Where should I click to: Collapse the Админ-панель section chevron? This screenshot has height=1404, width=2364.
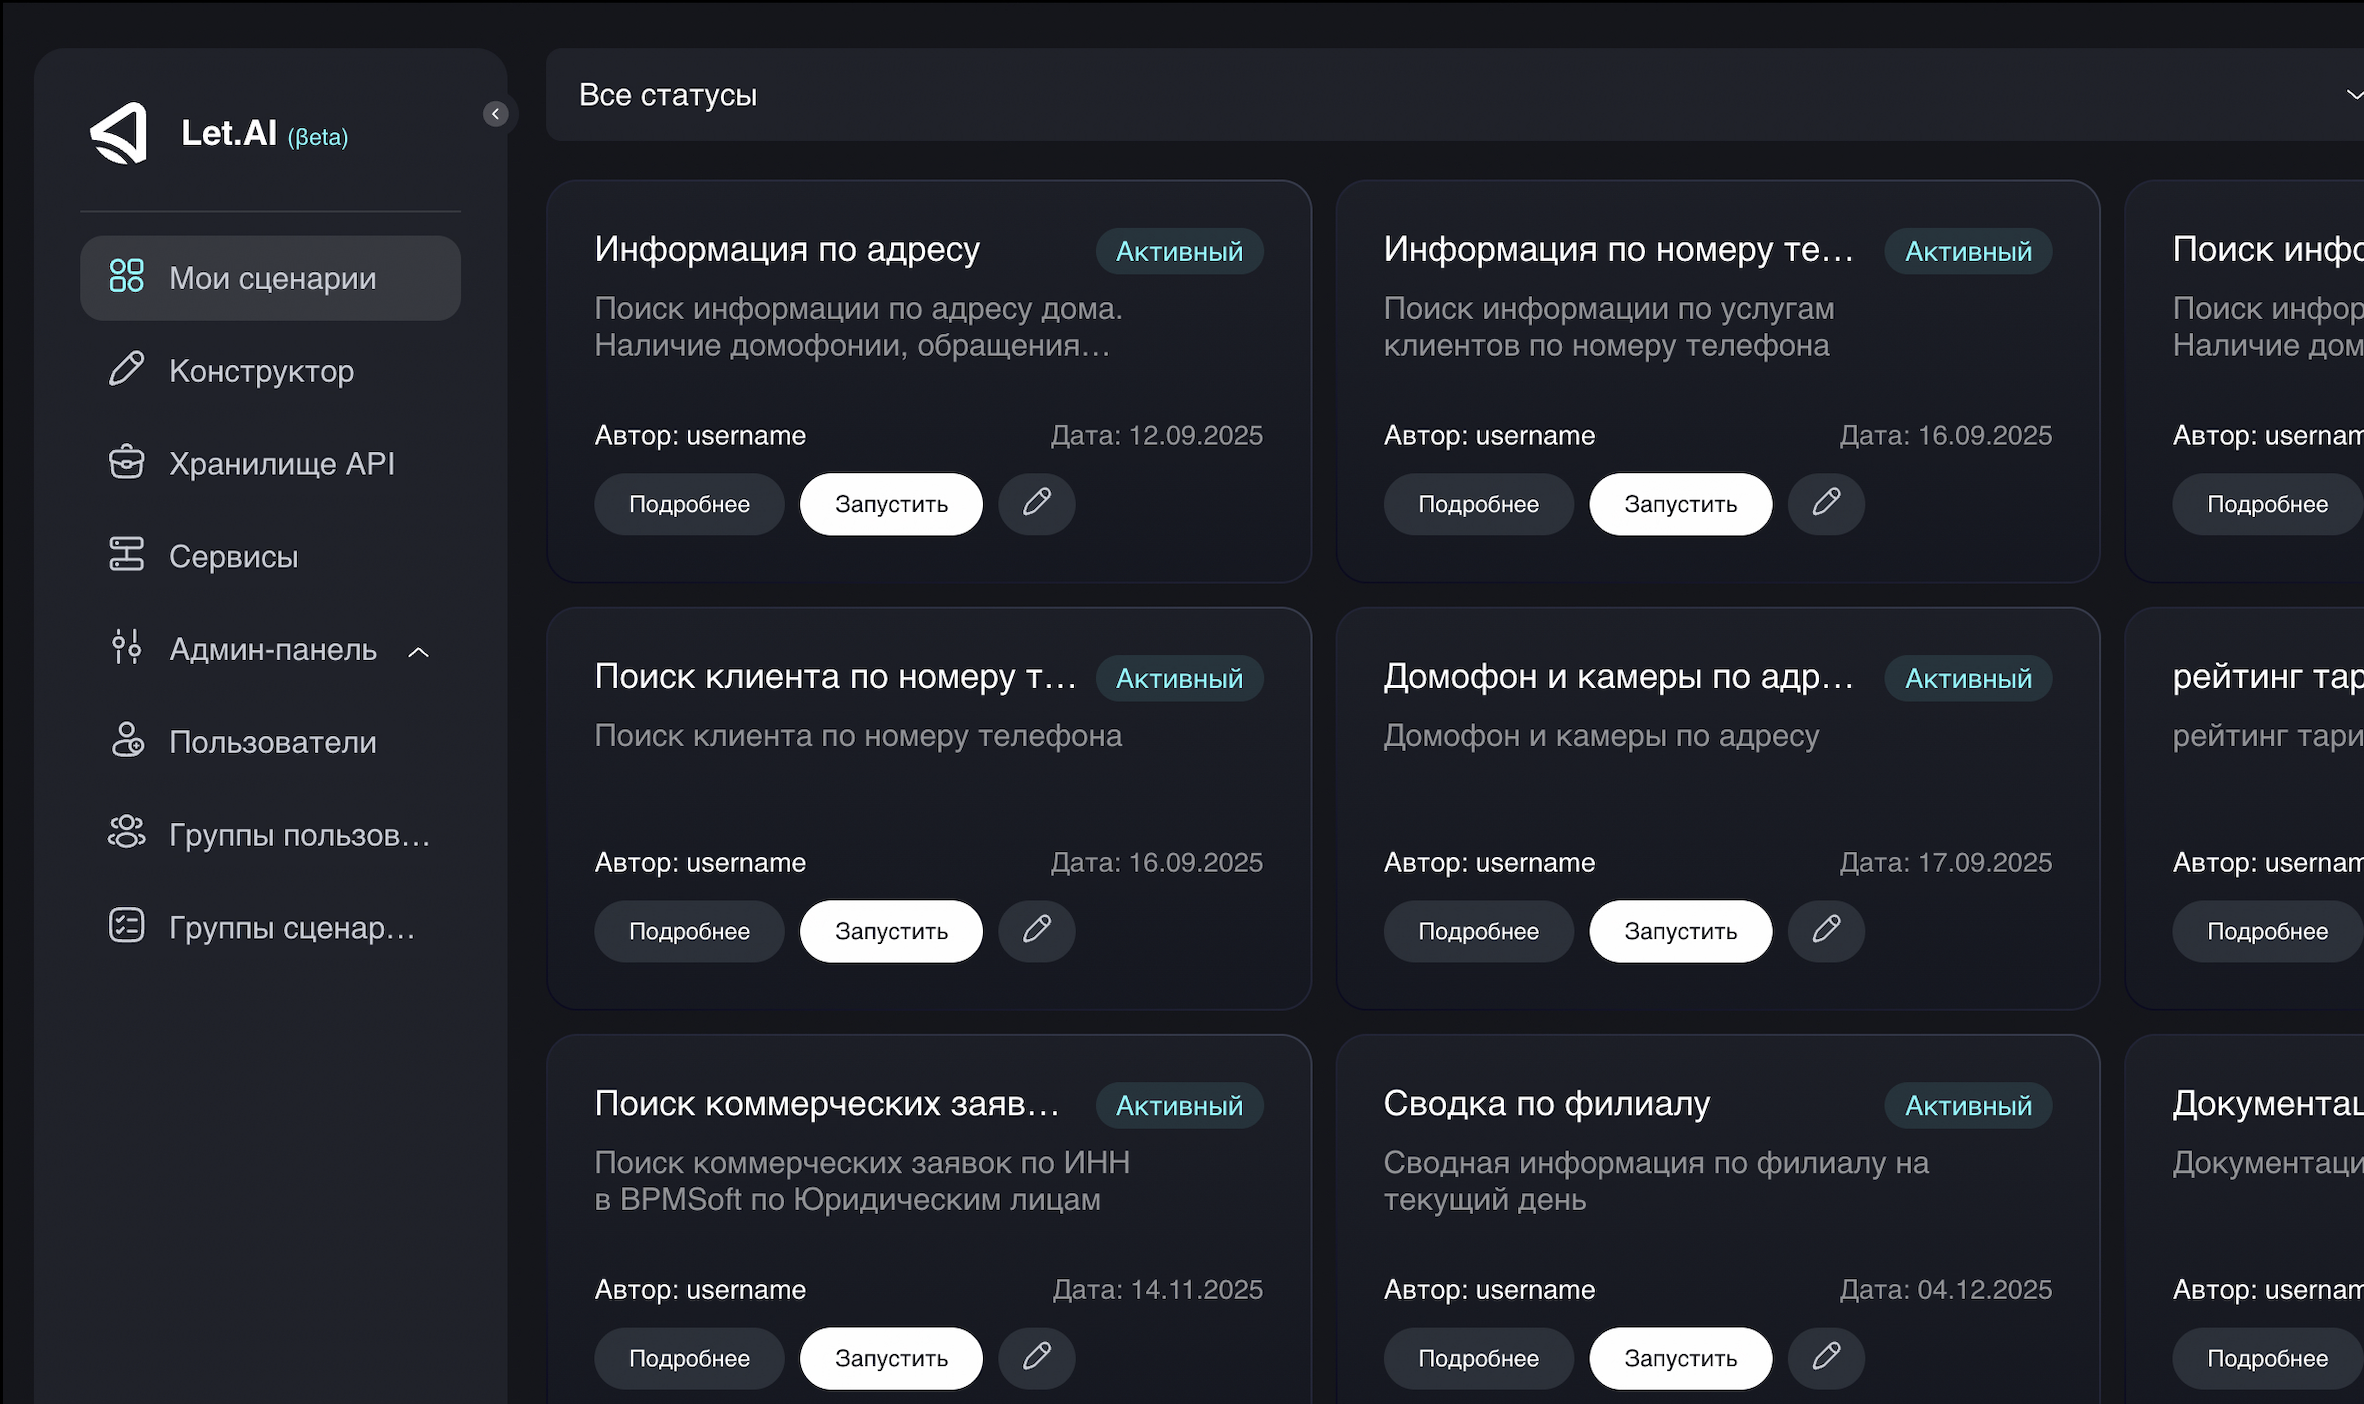pos(419,652)
